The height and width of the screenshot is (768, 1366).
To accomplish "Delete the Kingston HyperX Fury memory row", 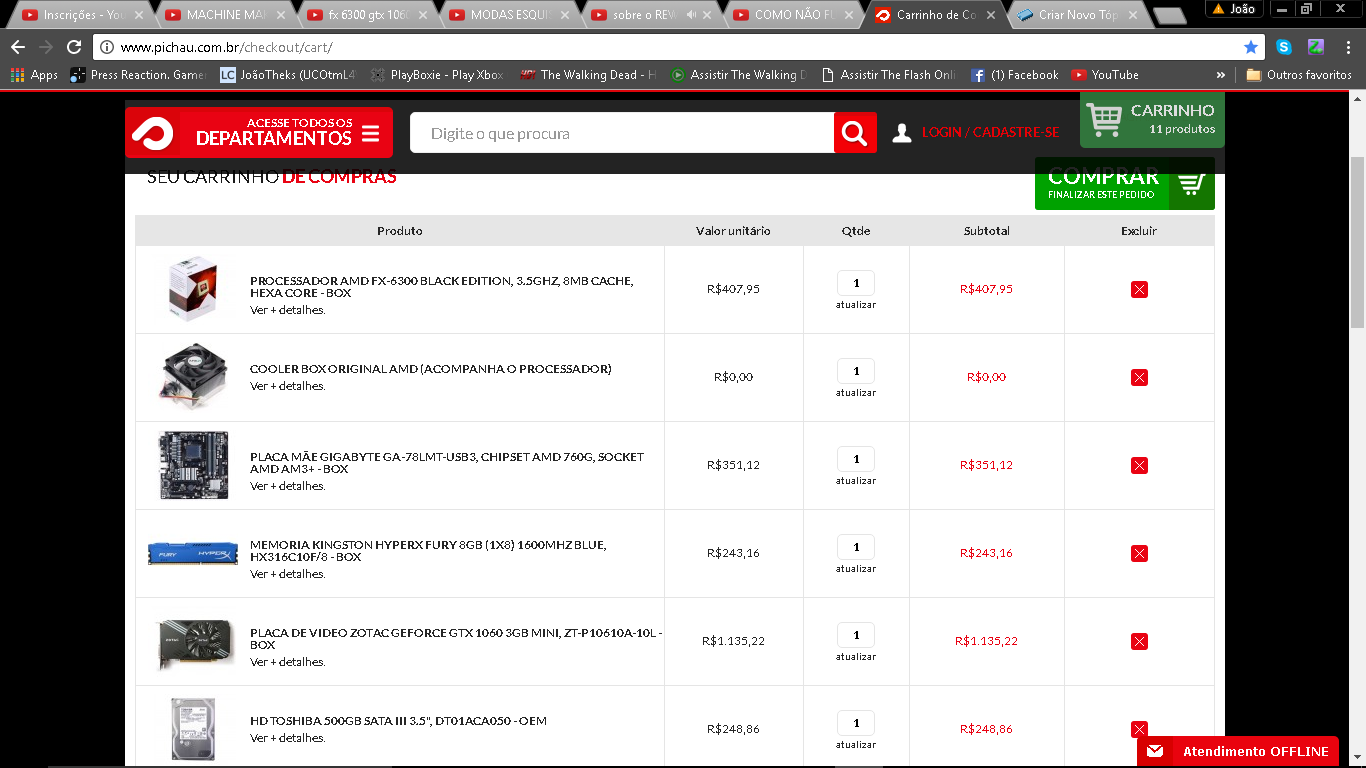I will click(x=1139, y=553).
